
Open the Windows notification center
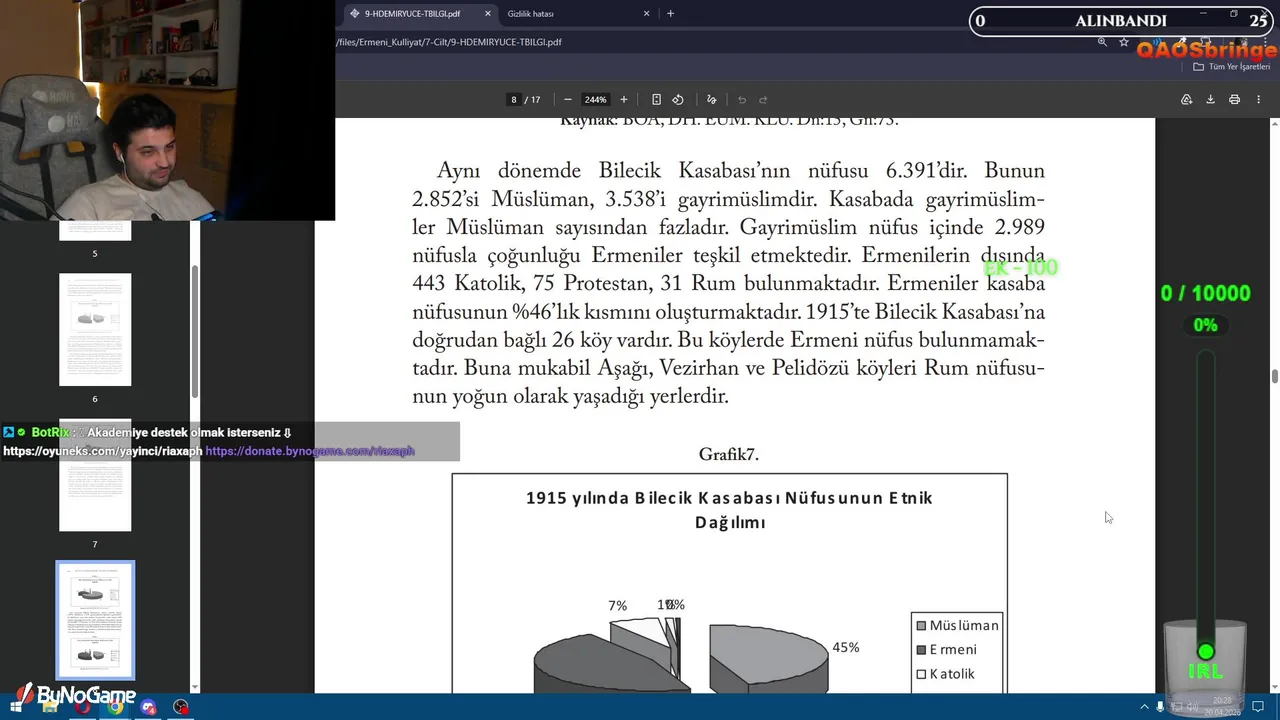click(x=1258, y=707)
